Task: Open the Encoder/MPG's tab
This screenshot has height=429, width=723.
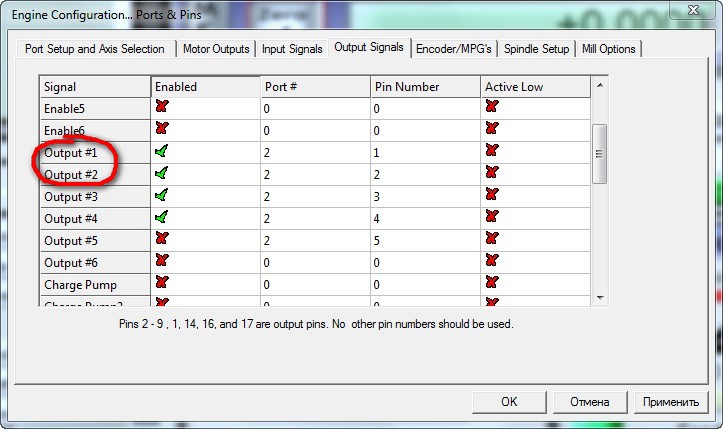Action: tap(454, 49)
